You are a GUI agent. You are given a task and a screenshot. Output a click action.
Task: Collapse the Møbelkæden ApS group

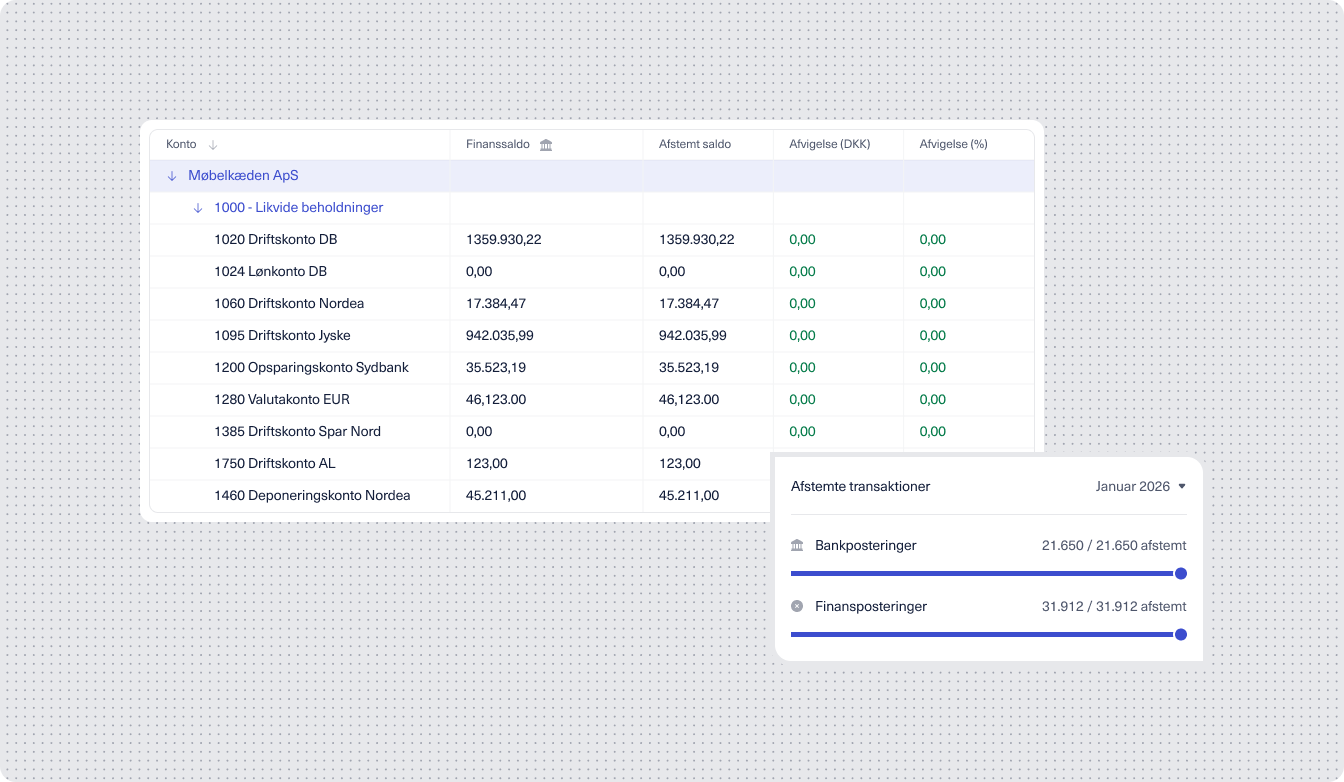click(172, 176)
